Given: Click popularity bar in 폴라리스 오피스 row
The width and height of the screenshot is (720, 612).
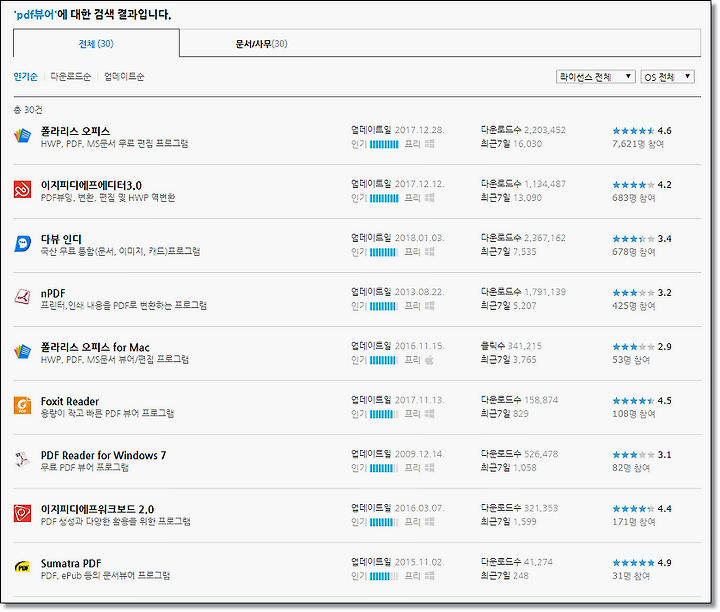Looking at the screenshot, I should pyautogui.click(x=384, y=144).
